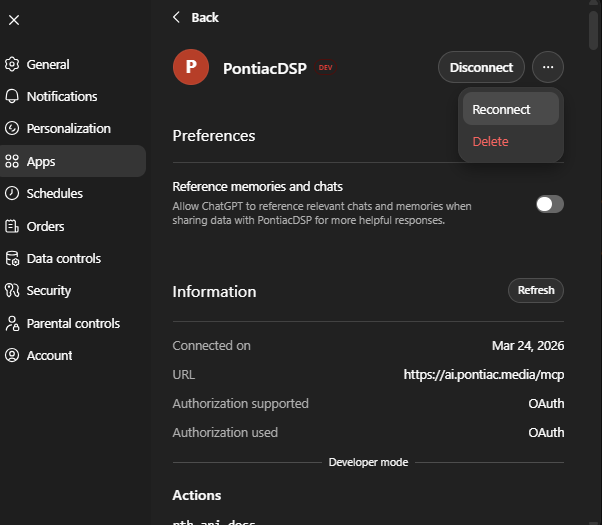Click the Data controls database icon

coord(12,258)
